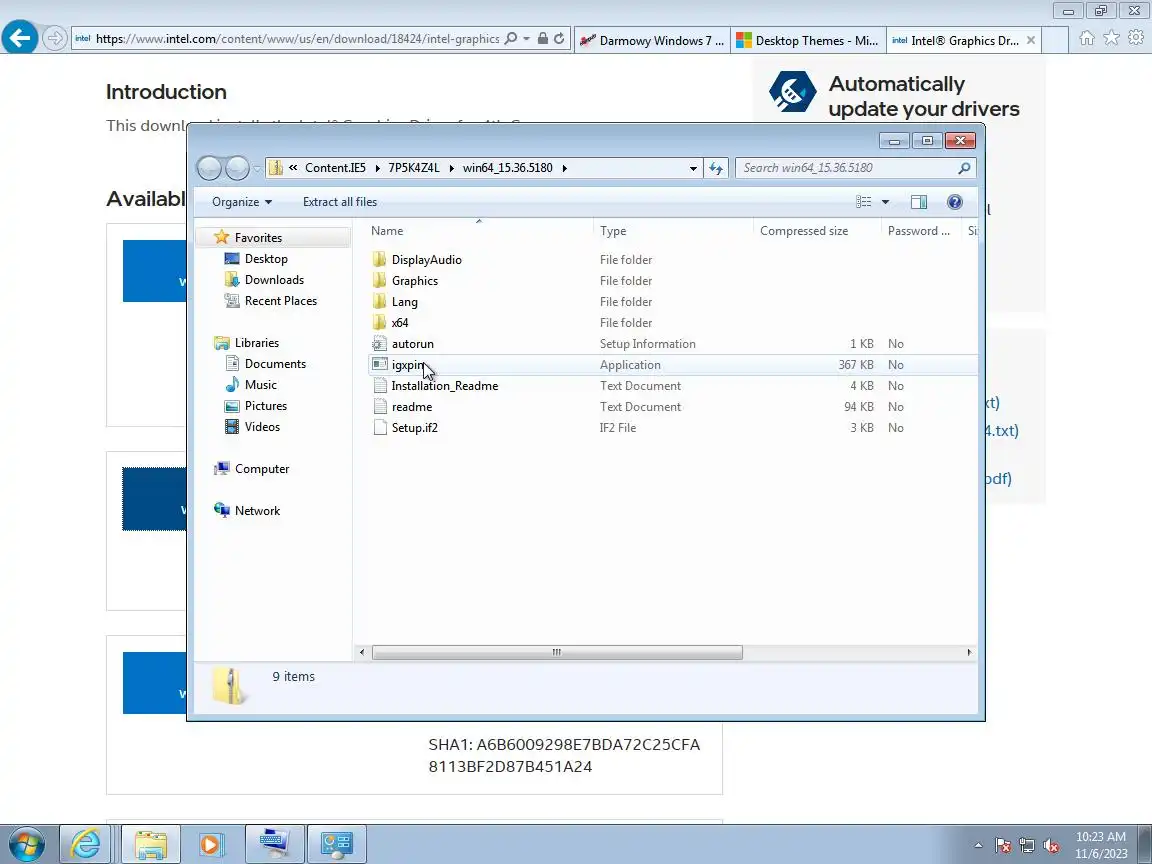This screenshot has height=864, width=1152.
Task: Open the view options dropdown arrow
Action: click(x=885, y=202)
